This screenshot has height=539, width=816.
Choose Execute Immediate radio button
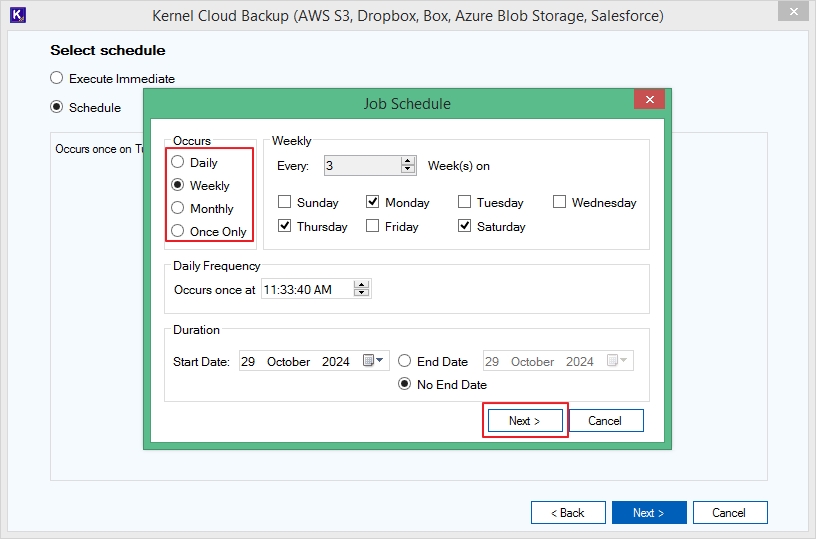point(56,78)
